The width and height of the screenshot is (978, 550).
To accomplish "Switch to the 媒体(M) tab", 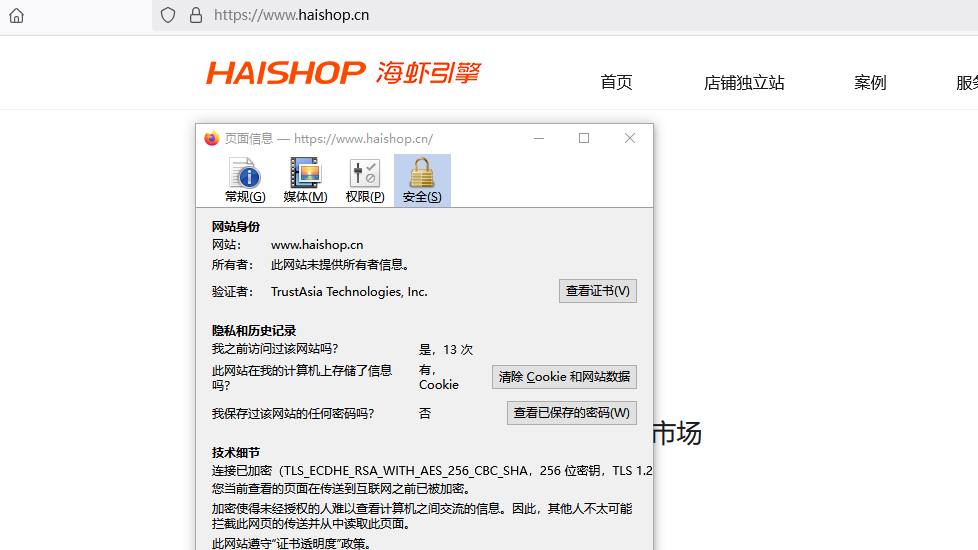I will [x=305, y=180].
